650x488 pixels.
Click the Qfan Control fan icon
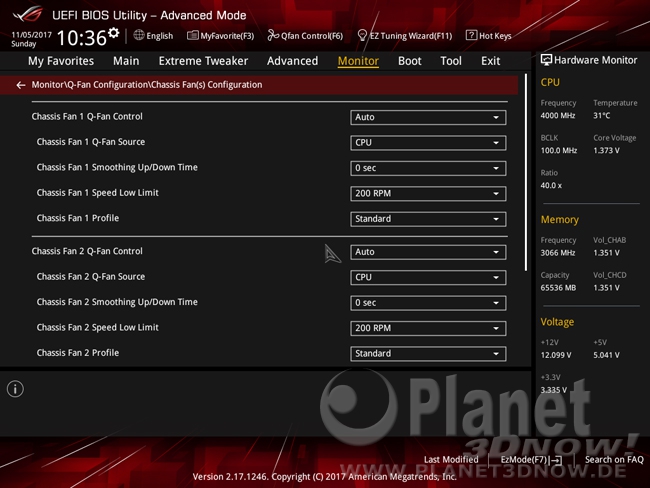pos(273,36)
